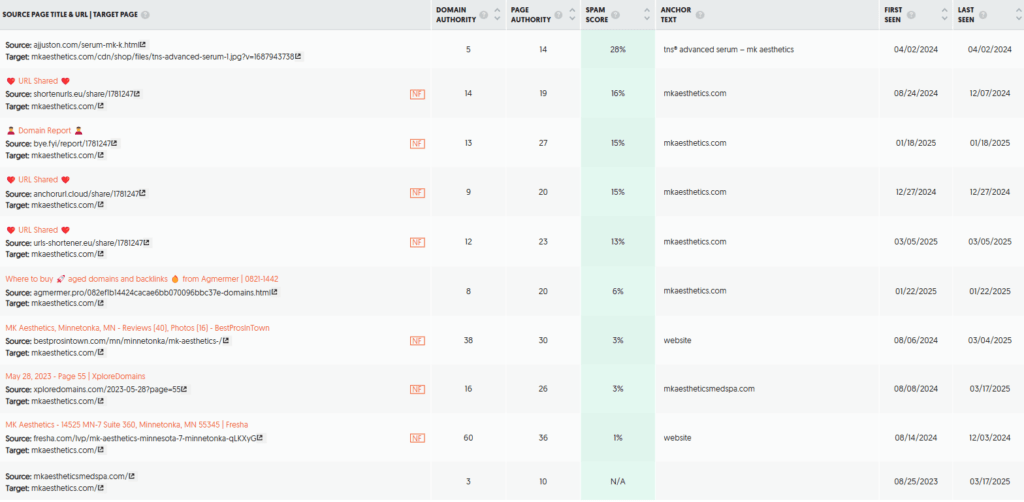Click ajjuston.com/serum-mk-k.html source URL
The image size is (1024, 502).
click(x=87, y=45)
